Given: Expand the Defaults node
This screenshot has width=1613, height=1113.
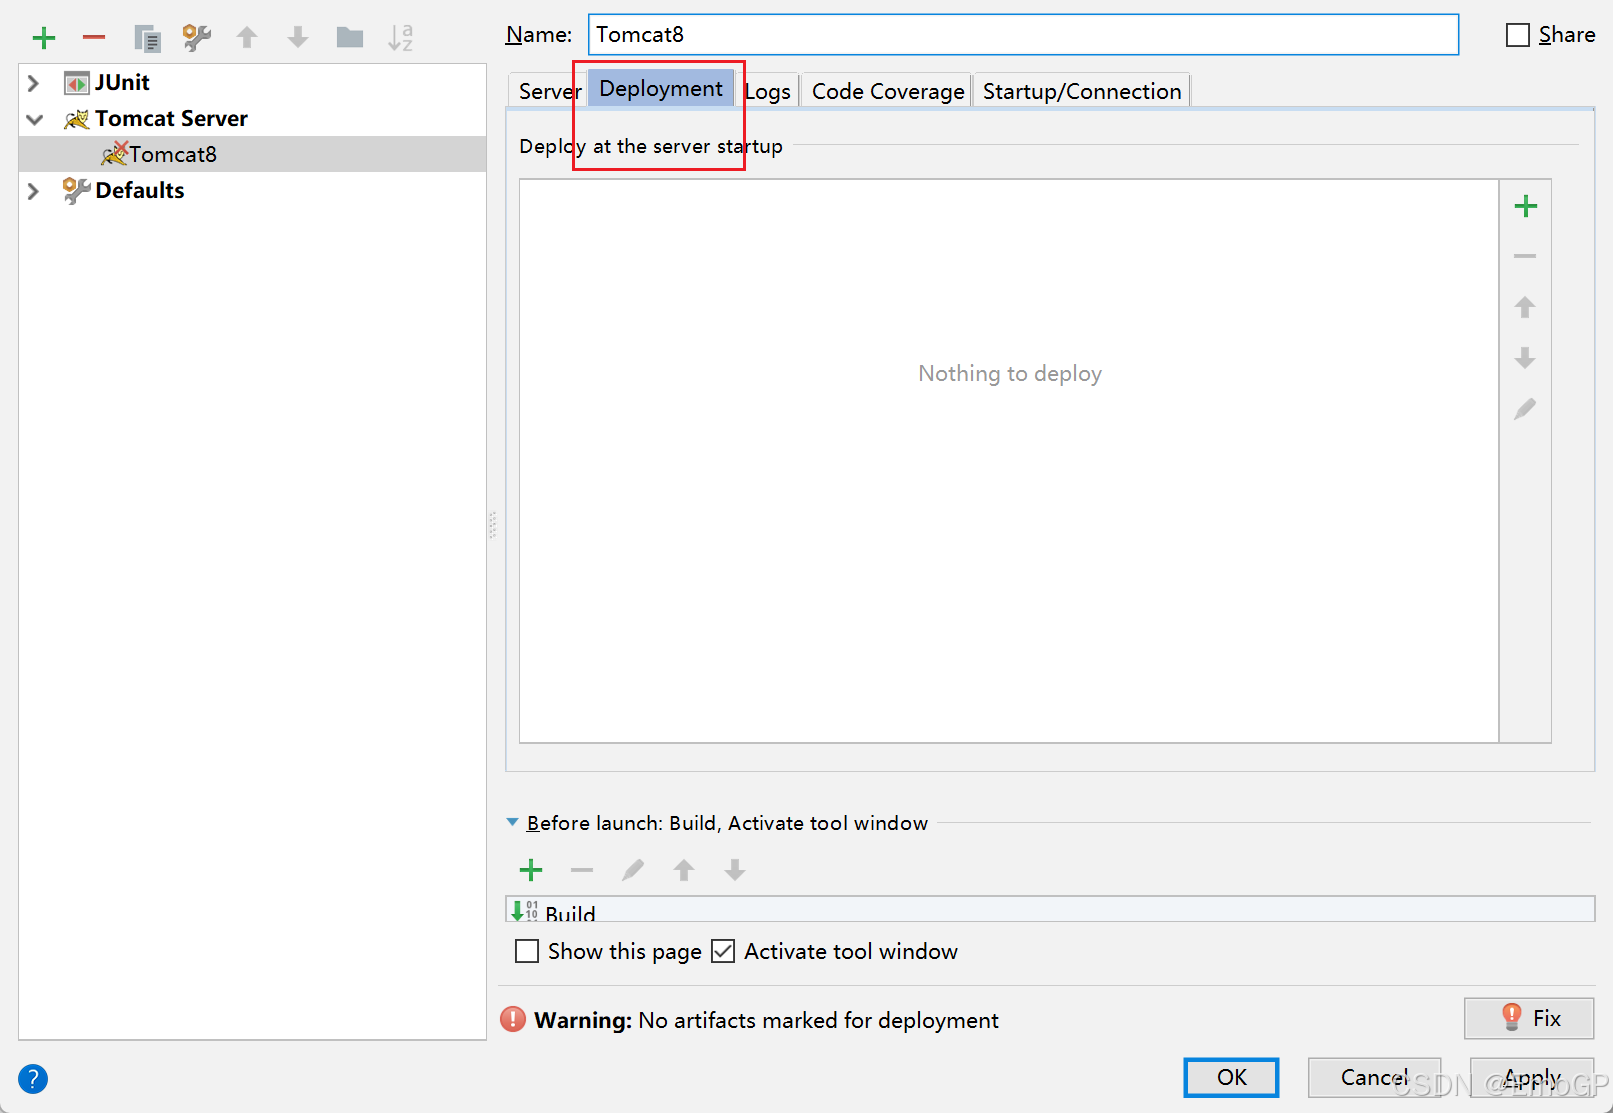Looking at the screenshot, I should [x=33, y=191].
